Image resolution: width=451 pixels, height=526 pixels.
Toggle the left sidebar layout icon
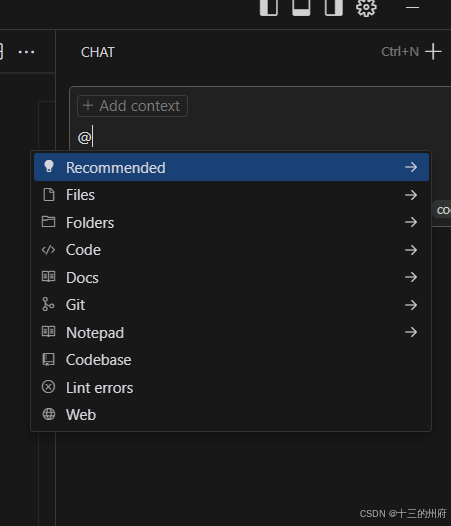[x=269, y=7]
